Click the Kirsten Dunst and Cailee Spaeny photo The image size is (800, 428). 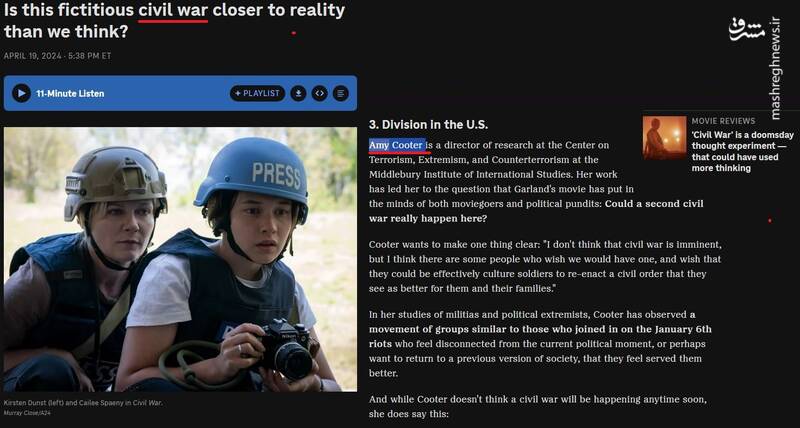point(180,259)
